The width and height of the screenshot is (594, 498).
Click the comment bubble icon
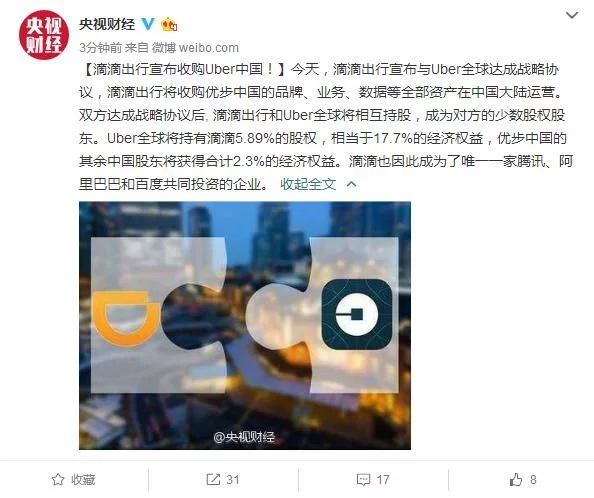(363, 480)
